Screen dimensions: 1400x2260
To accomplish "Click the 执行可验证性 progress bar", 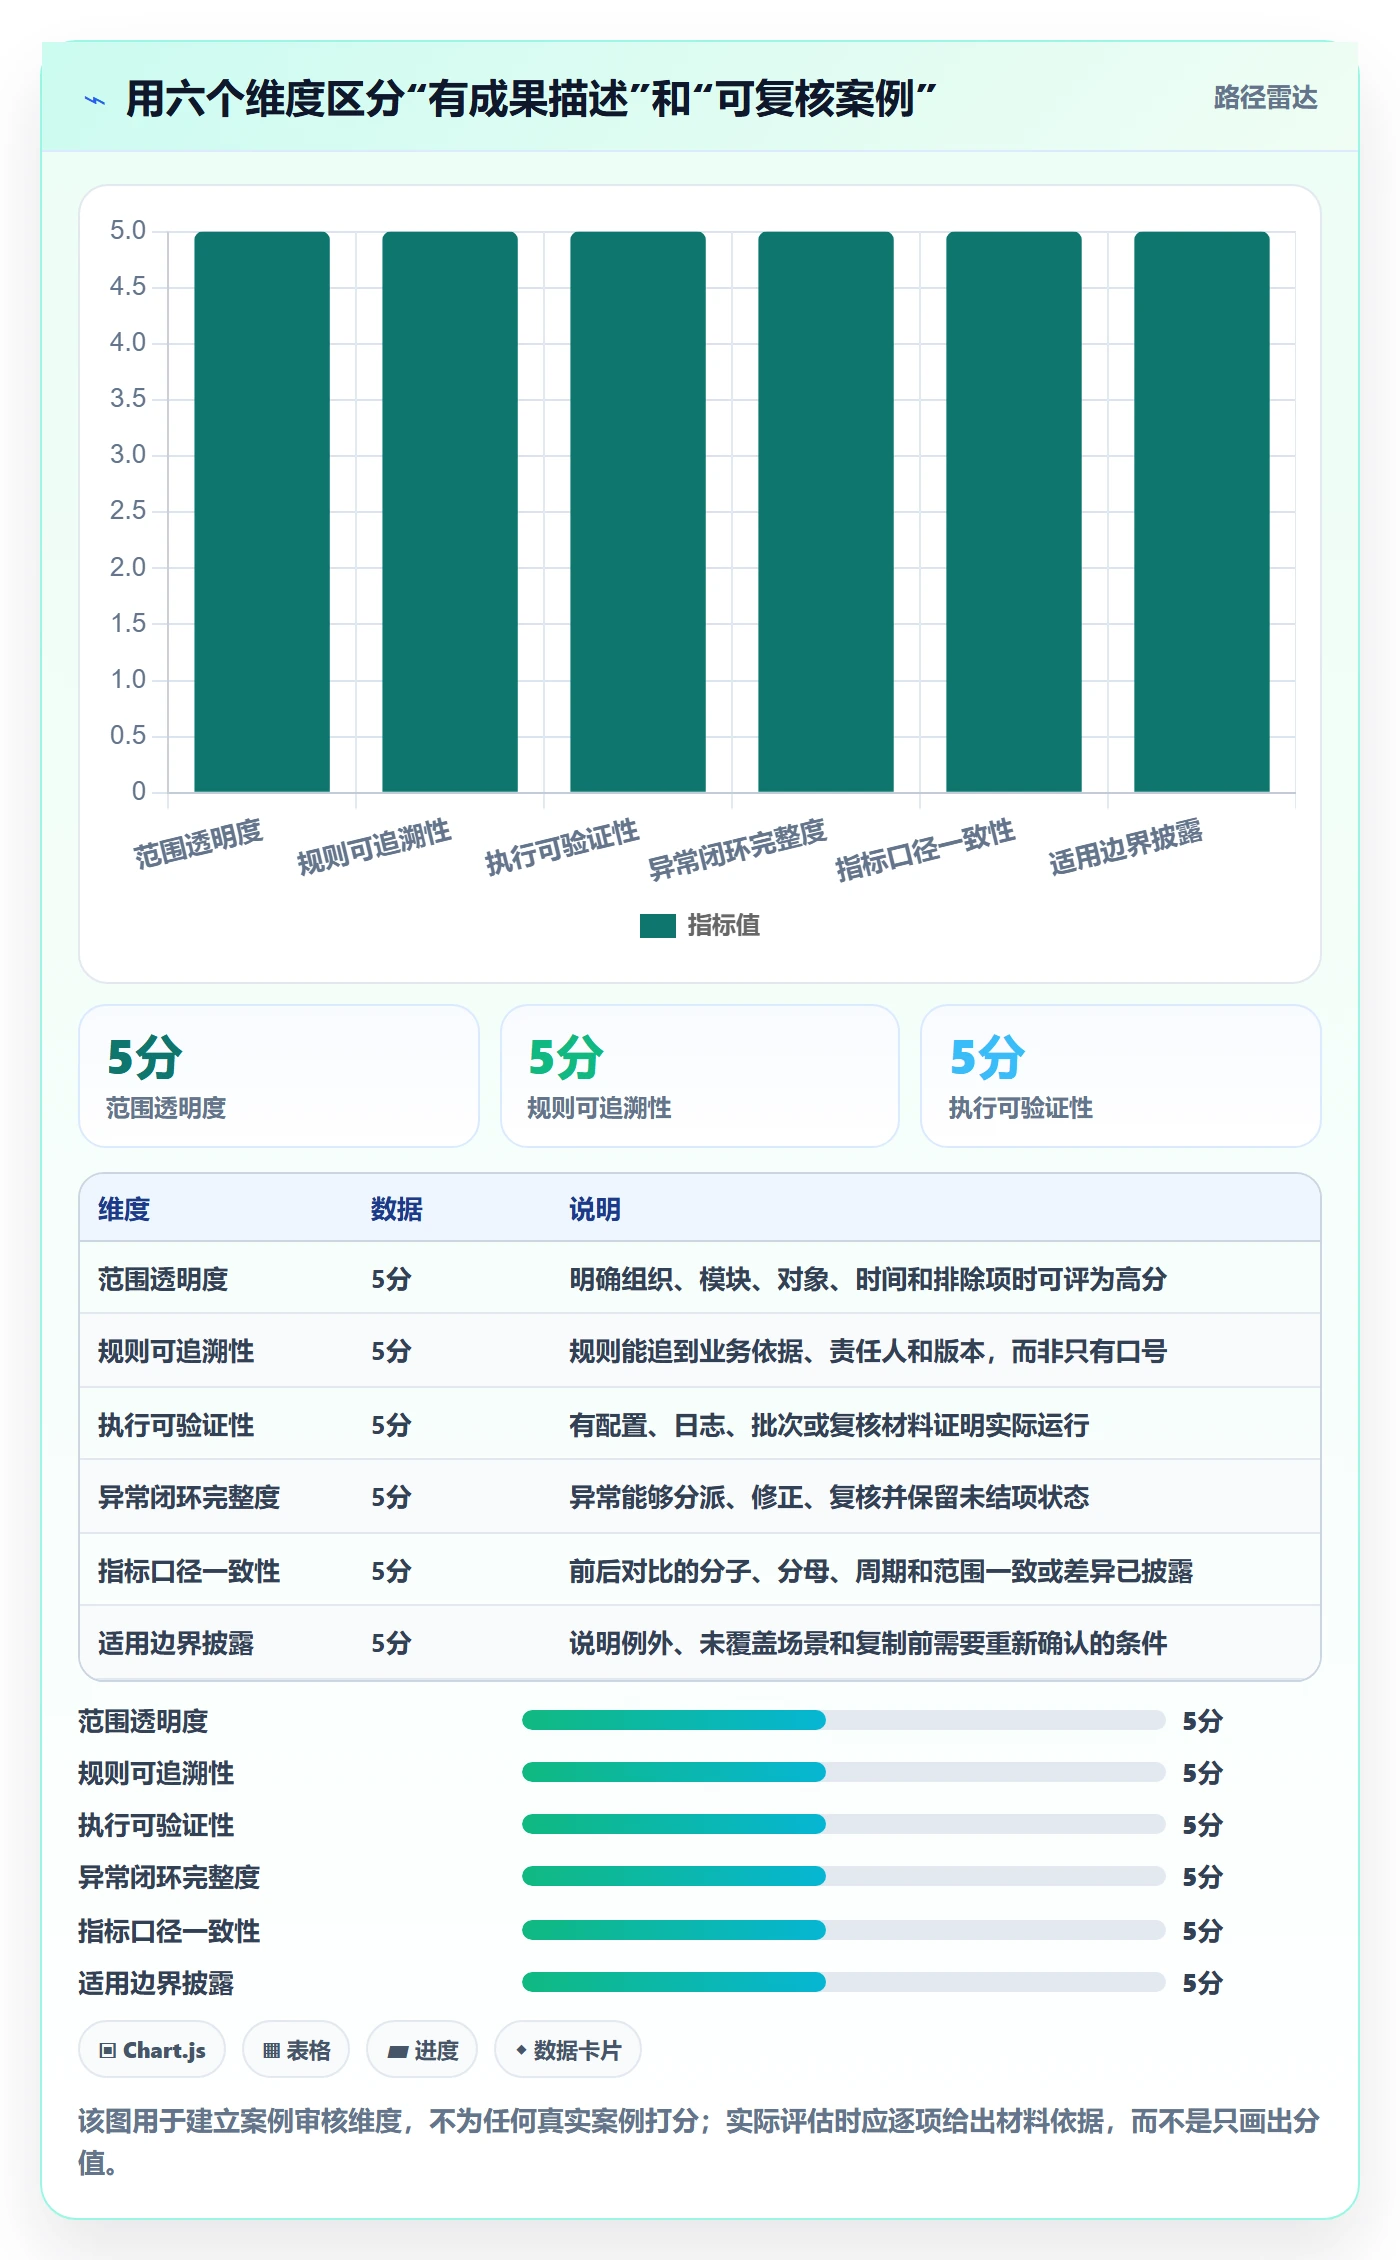I will click(x=844, y=1824).
